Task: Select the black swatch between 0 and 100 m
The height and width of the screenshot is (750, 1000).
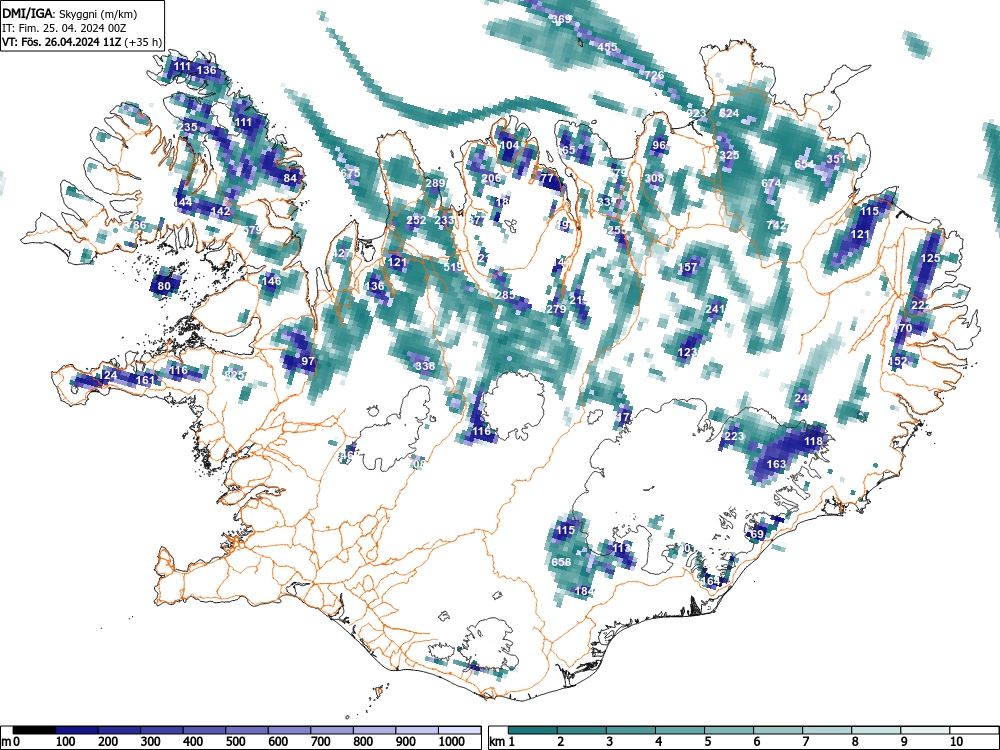Action: (x=34, y=730)
